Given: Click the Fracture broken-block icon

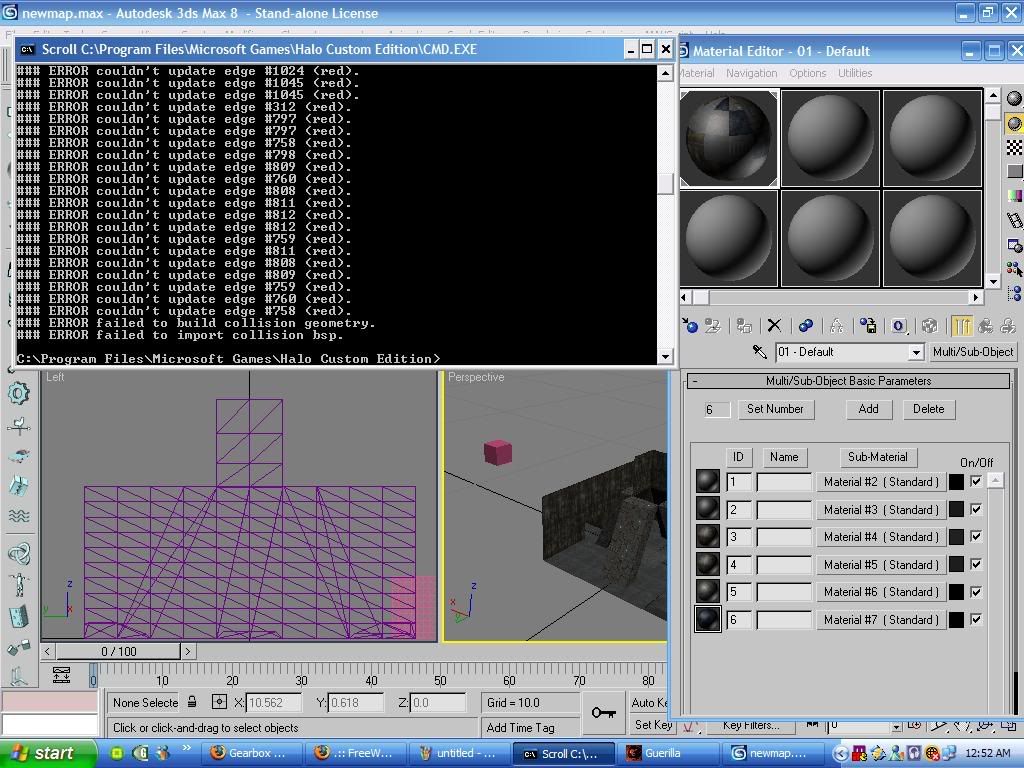Looking at the screenshot, I should point(18,485).
